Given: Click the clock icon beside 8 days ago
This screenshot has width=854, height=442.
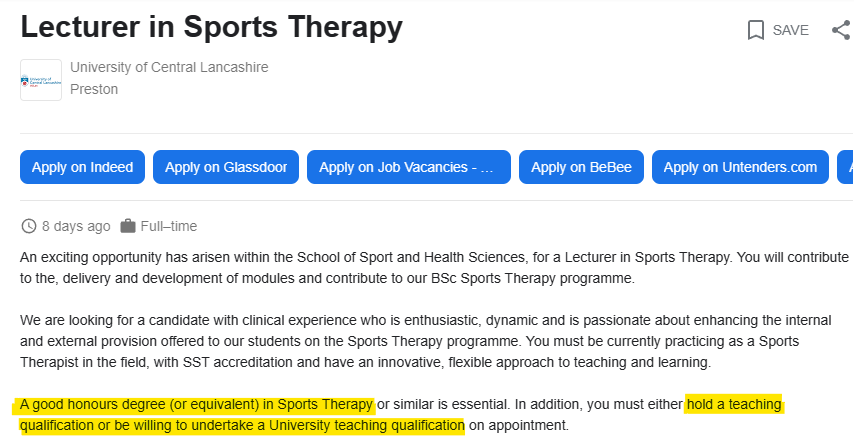Looking at the screenshot, I should 28,226.
